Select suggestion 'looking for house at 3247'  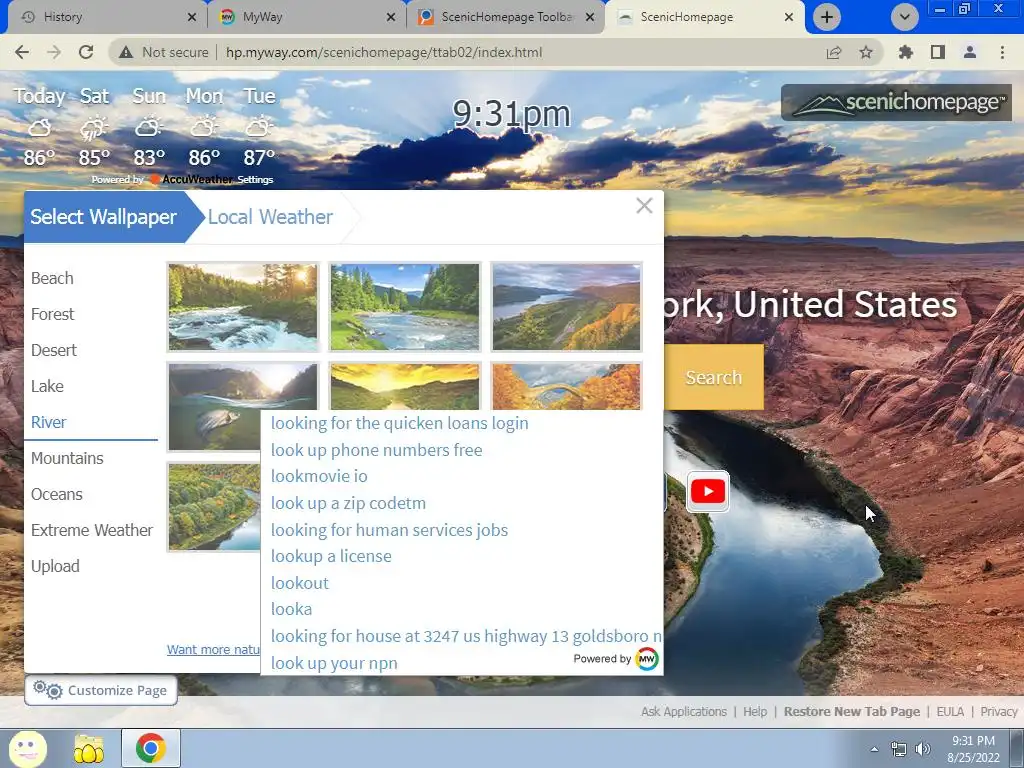466,636
